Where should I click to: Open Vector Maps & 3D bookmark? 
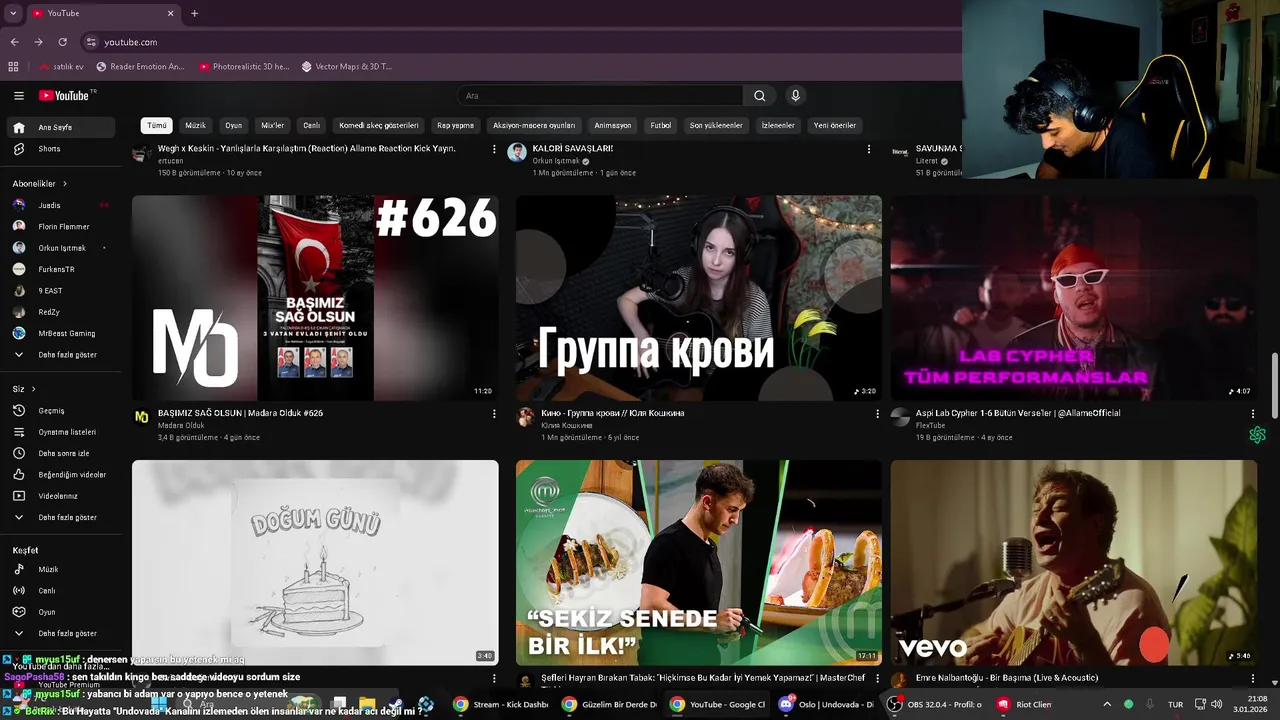point(346,67)
